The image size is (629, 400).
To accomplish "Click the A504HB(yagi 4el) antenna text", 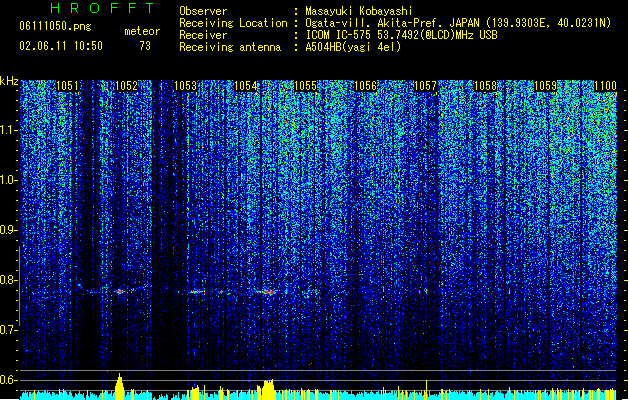I will [x=353, y=47].
